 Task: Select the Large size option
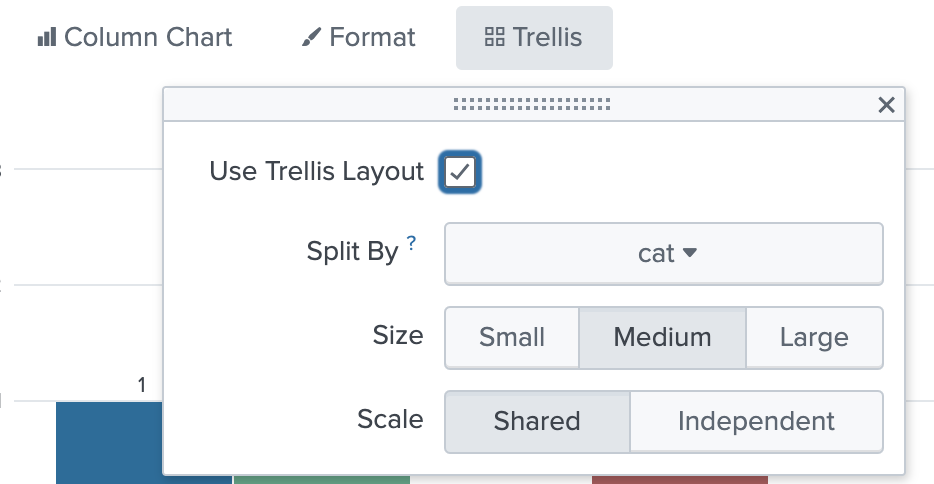point(814,338)
